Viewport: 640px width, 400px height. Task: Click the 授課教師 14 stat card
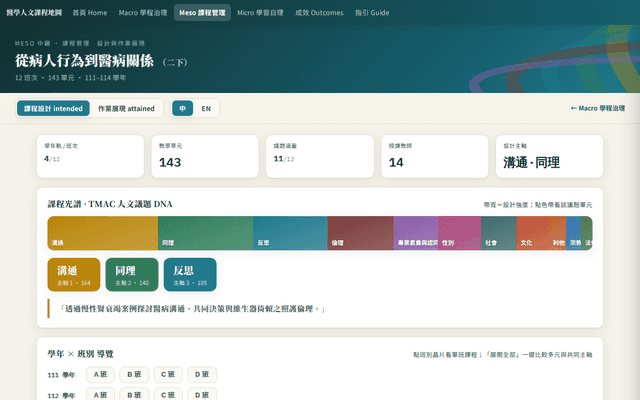click(x=435, y=157)
